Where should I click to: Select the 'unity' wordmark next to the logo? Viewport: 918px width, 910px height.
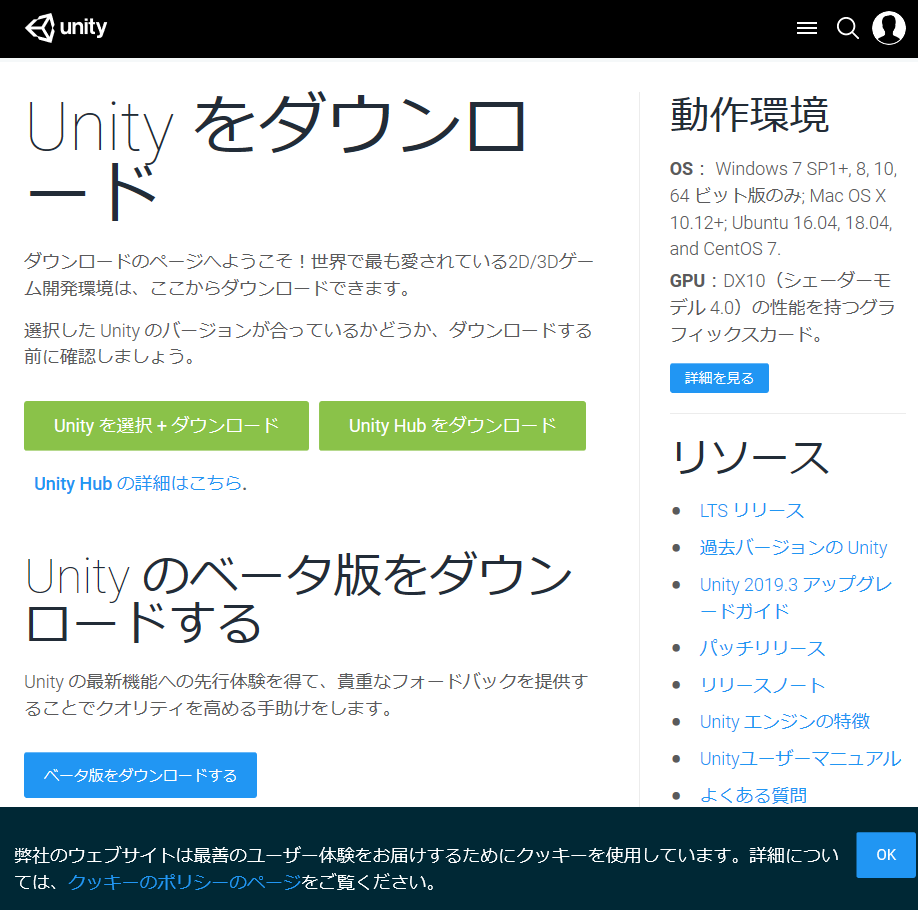(83, 27)
